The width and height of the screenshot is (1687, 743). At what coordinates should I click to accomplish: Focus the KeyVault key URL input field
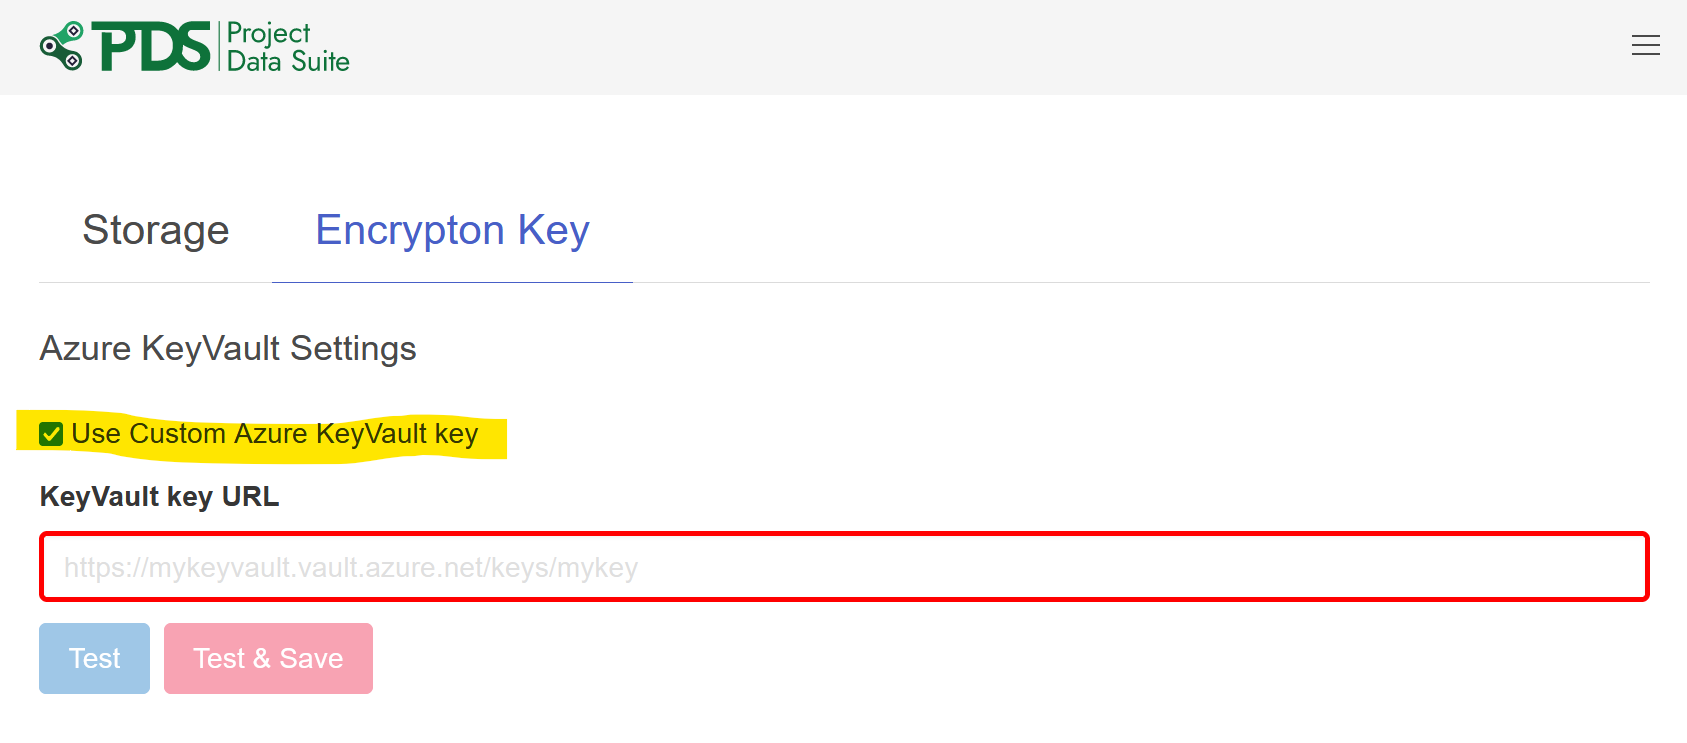pos(843,567)
